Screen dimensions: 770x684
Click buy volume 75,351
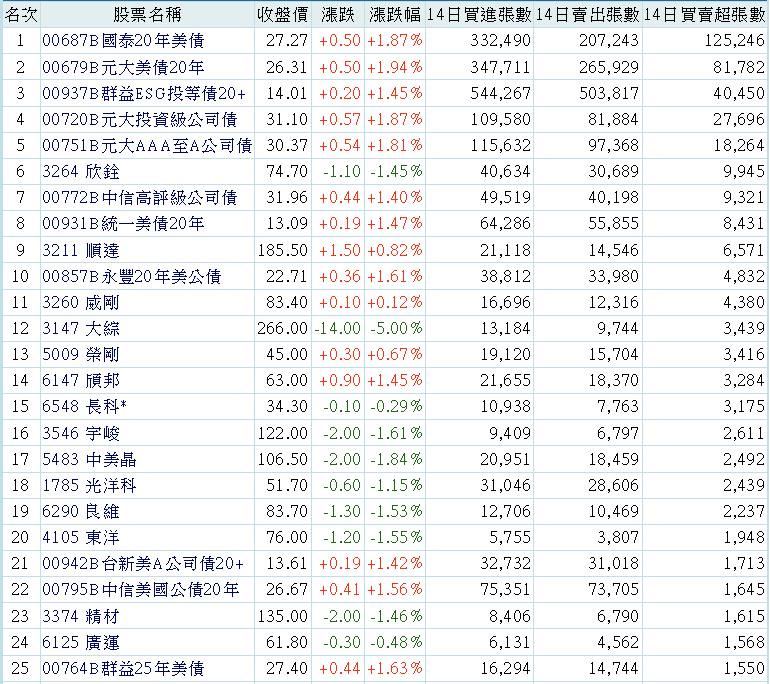(x=505, y=589)
